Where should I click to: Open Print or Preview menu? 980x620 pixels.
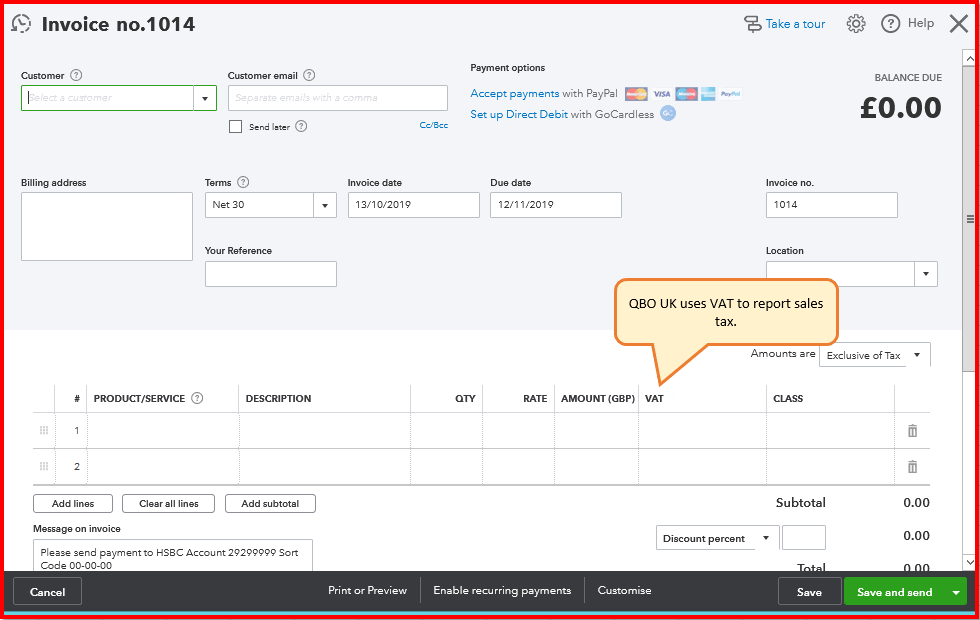[x=368, y=590]
